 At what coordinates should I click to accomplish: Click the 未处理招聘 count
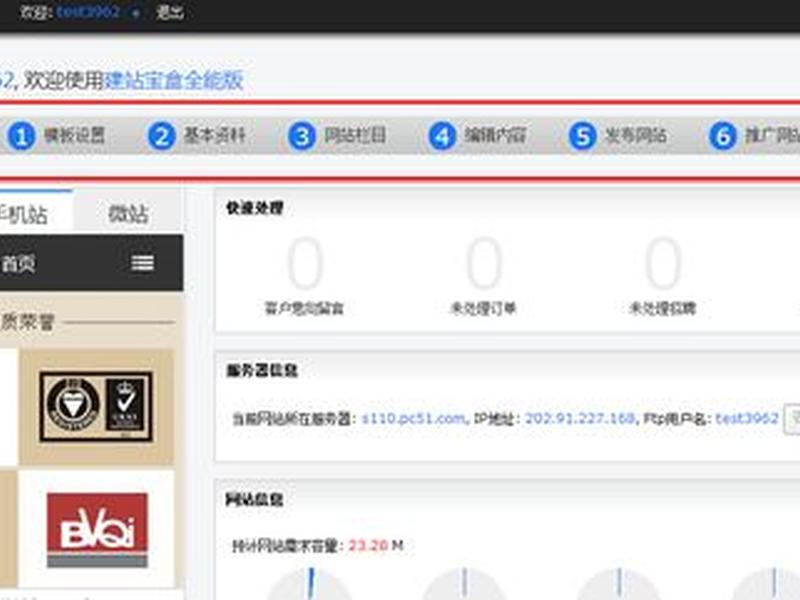(x=663, y=263)
